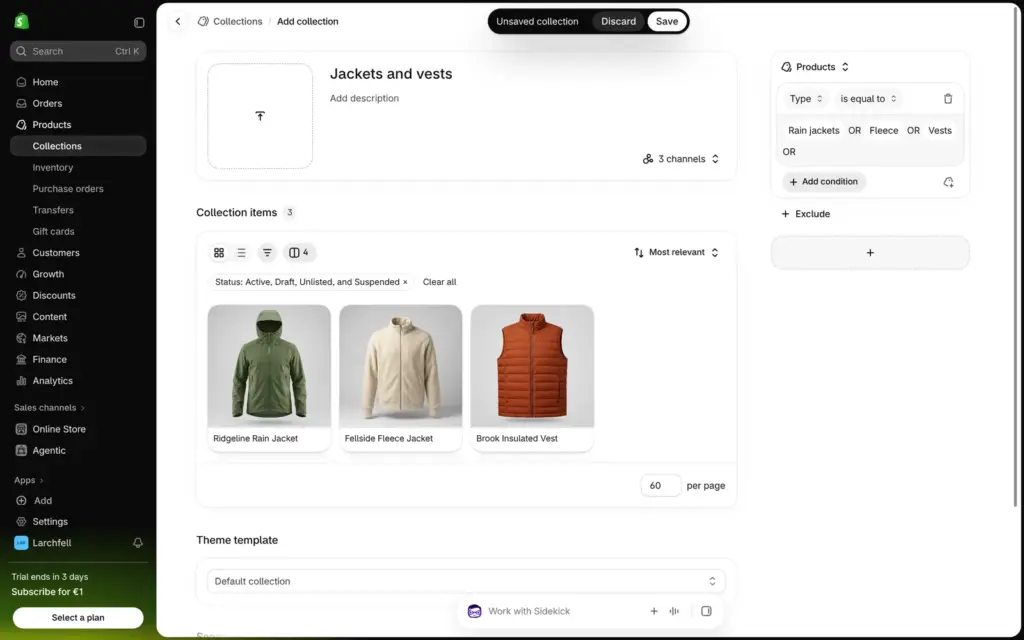Click the Content sidebar icon

(x=22, y=317)
